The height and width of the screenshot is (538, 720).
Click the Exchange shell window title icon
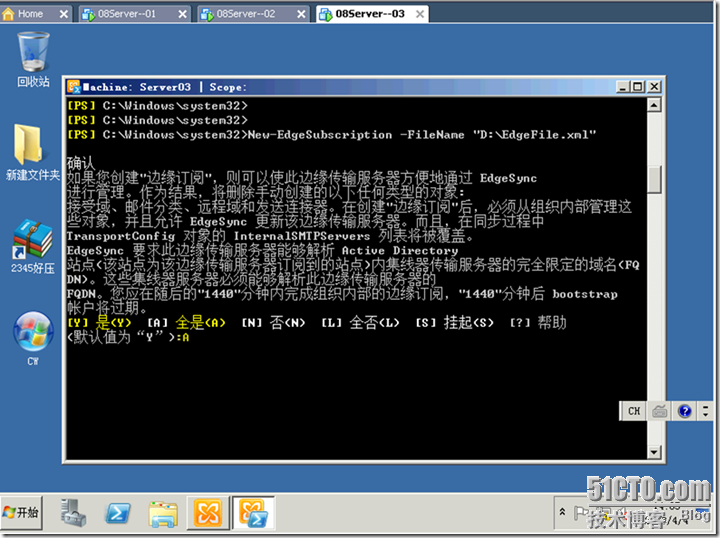[x=73, y=86]
